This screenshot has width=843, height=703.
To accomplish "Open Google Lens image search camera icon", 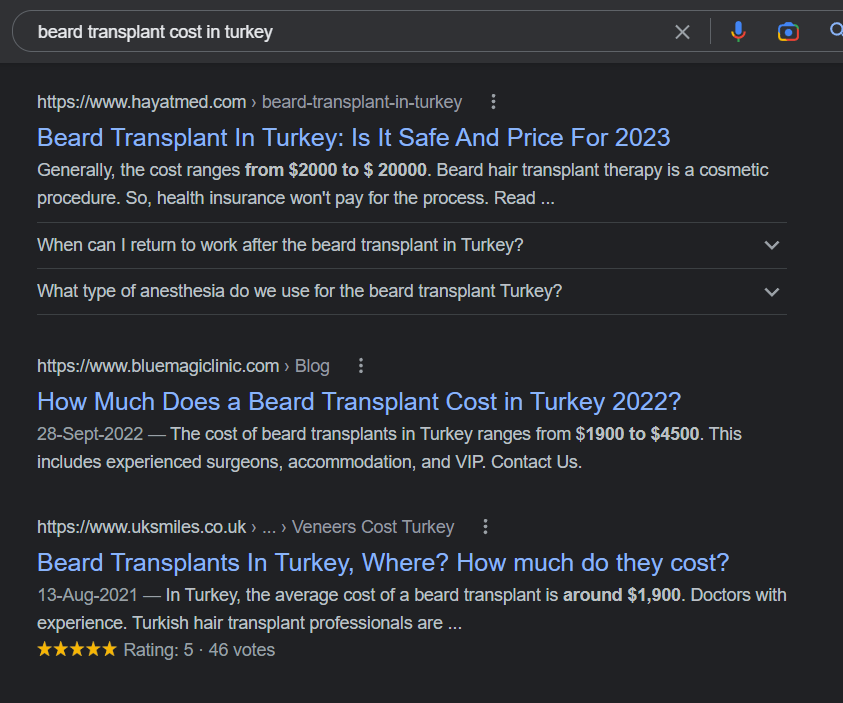I will point(788,32).
